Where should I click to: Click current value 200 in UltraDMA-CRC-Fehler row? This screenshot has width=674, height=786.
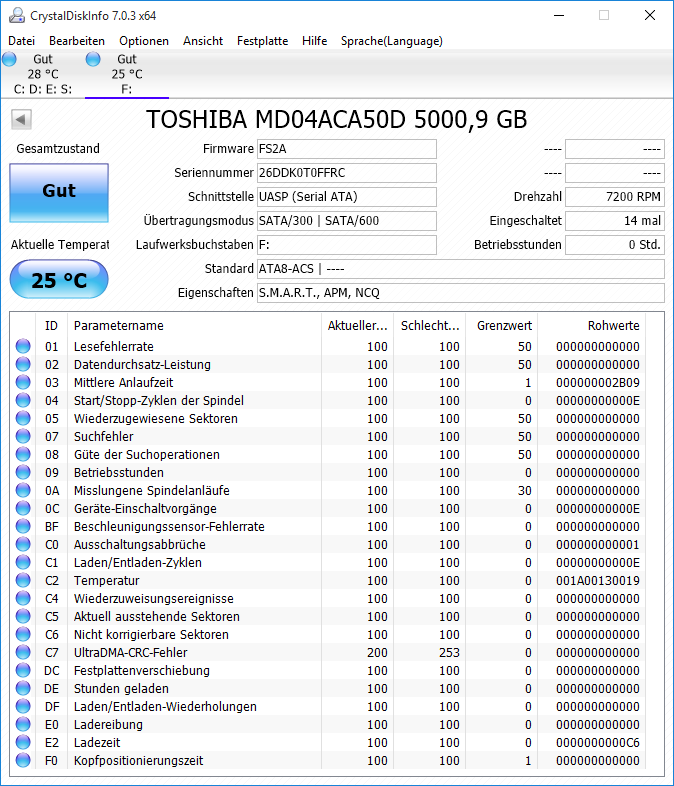(x=377, y=653)
